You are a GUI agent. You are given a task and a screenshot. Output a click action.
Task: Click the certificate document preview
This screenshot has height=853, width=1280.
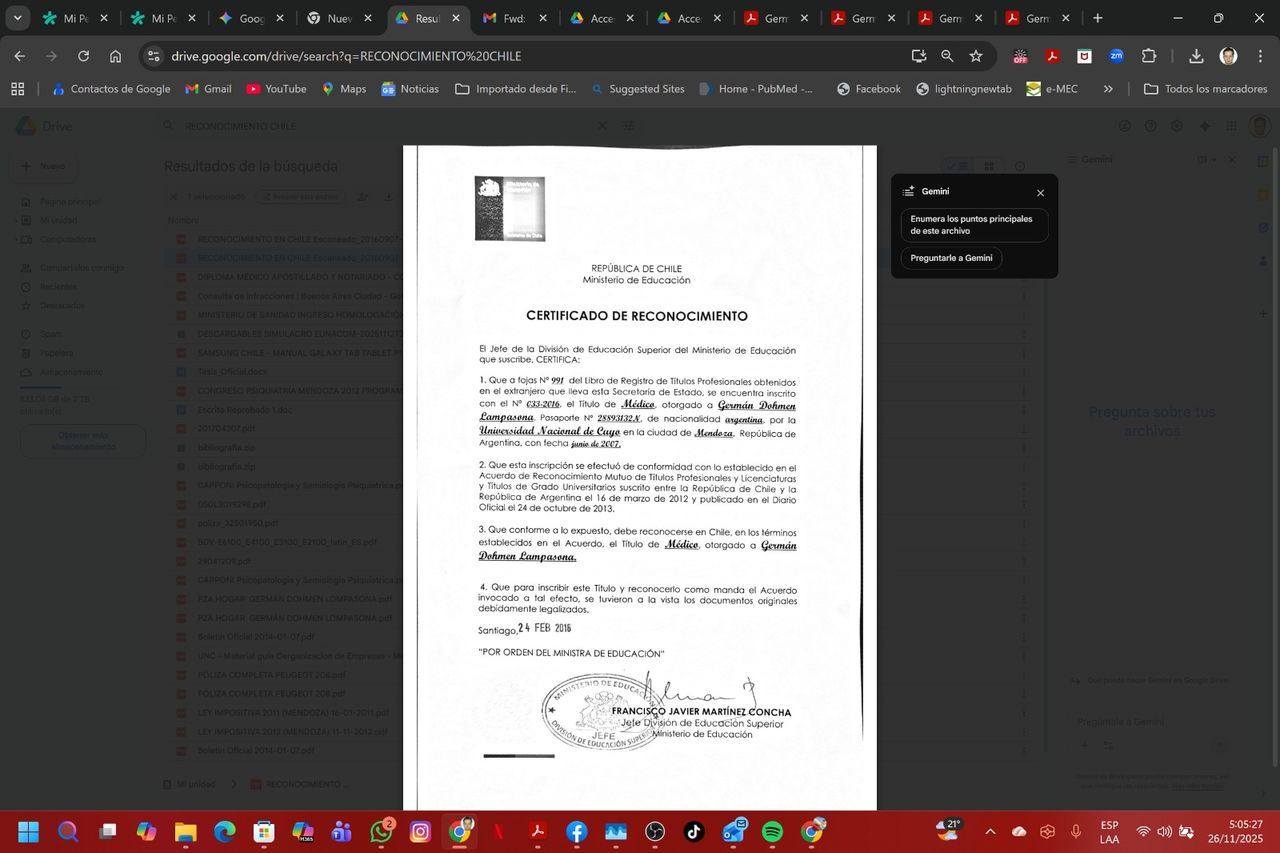639,470
